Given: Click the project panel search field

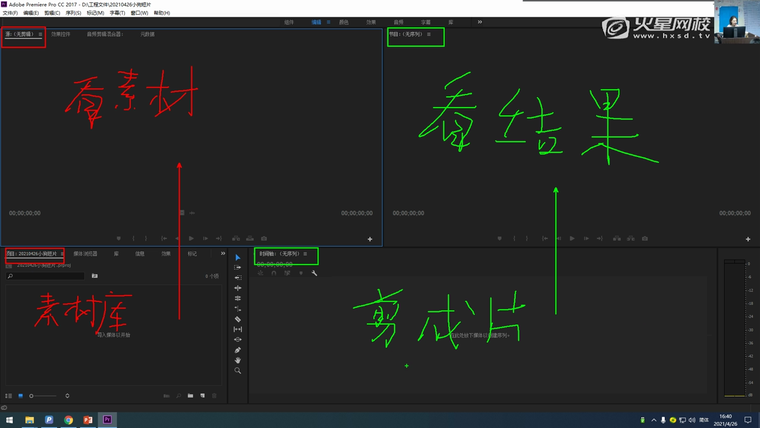Looking at the screenshot, I should point(45,275).
